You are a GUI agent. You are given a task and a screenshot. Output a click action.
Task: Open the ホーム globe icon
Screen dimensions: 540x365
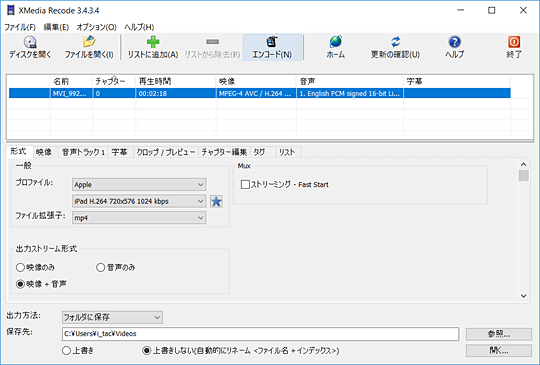coord(335,42)
